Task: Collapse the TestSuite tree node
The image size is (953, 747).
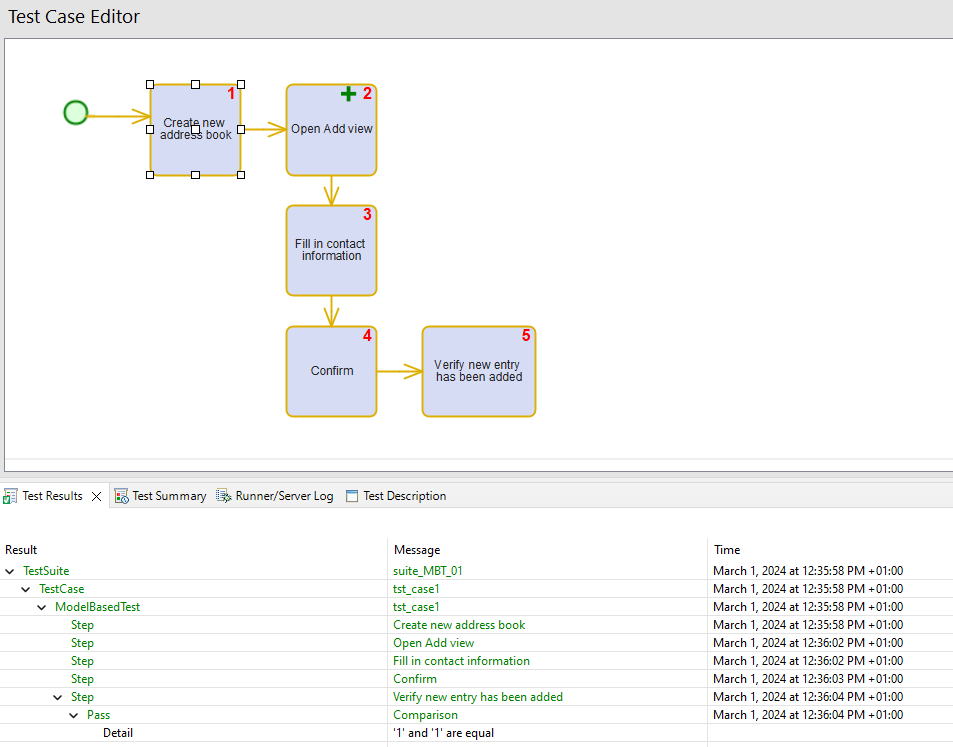Action: tap(10, 571)
